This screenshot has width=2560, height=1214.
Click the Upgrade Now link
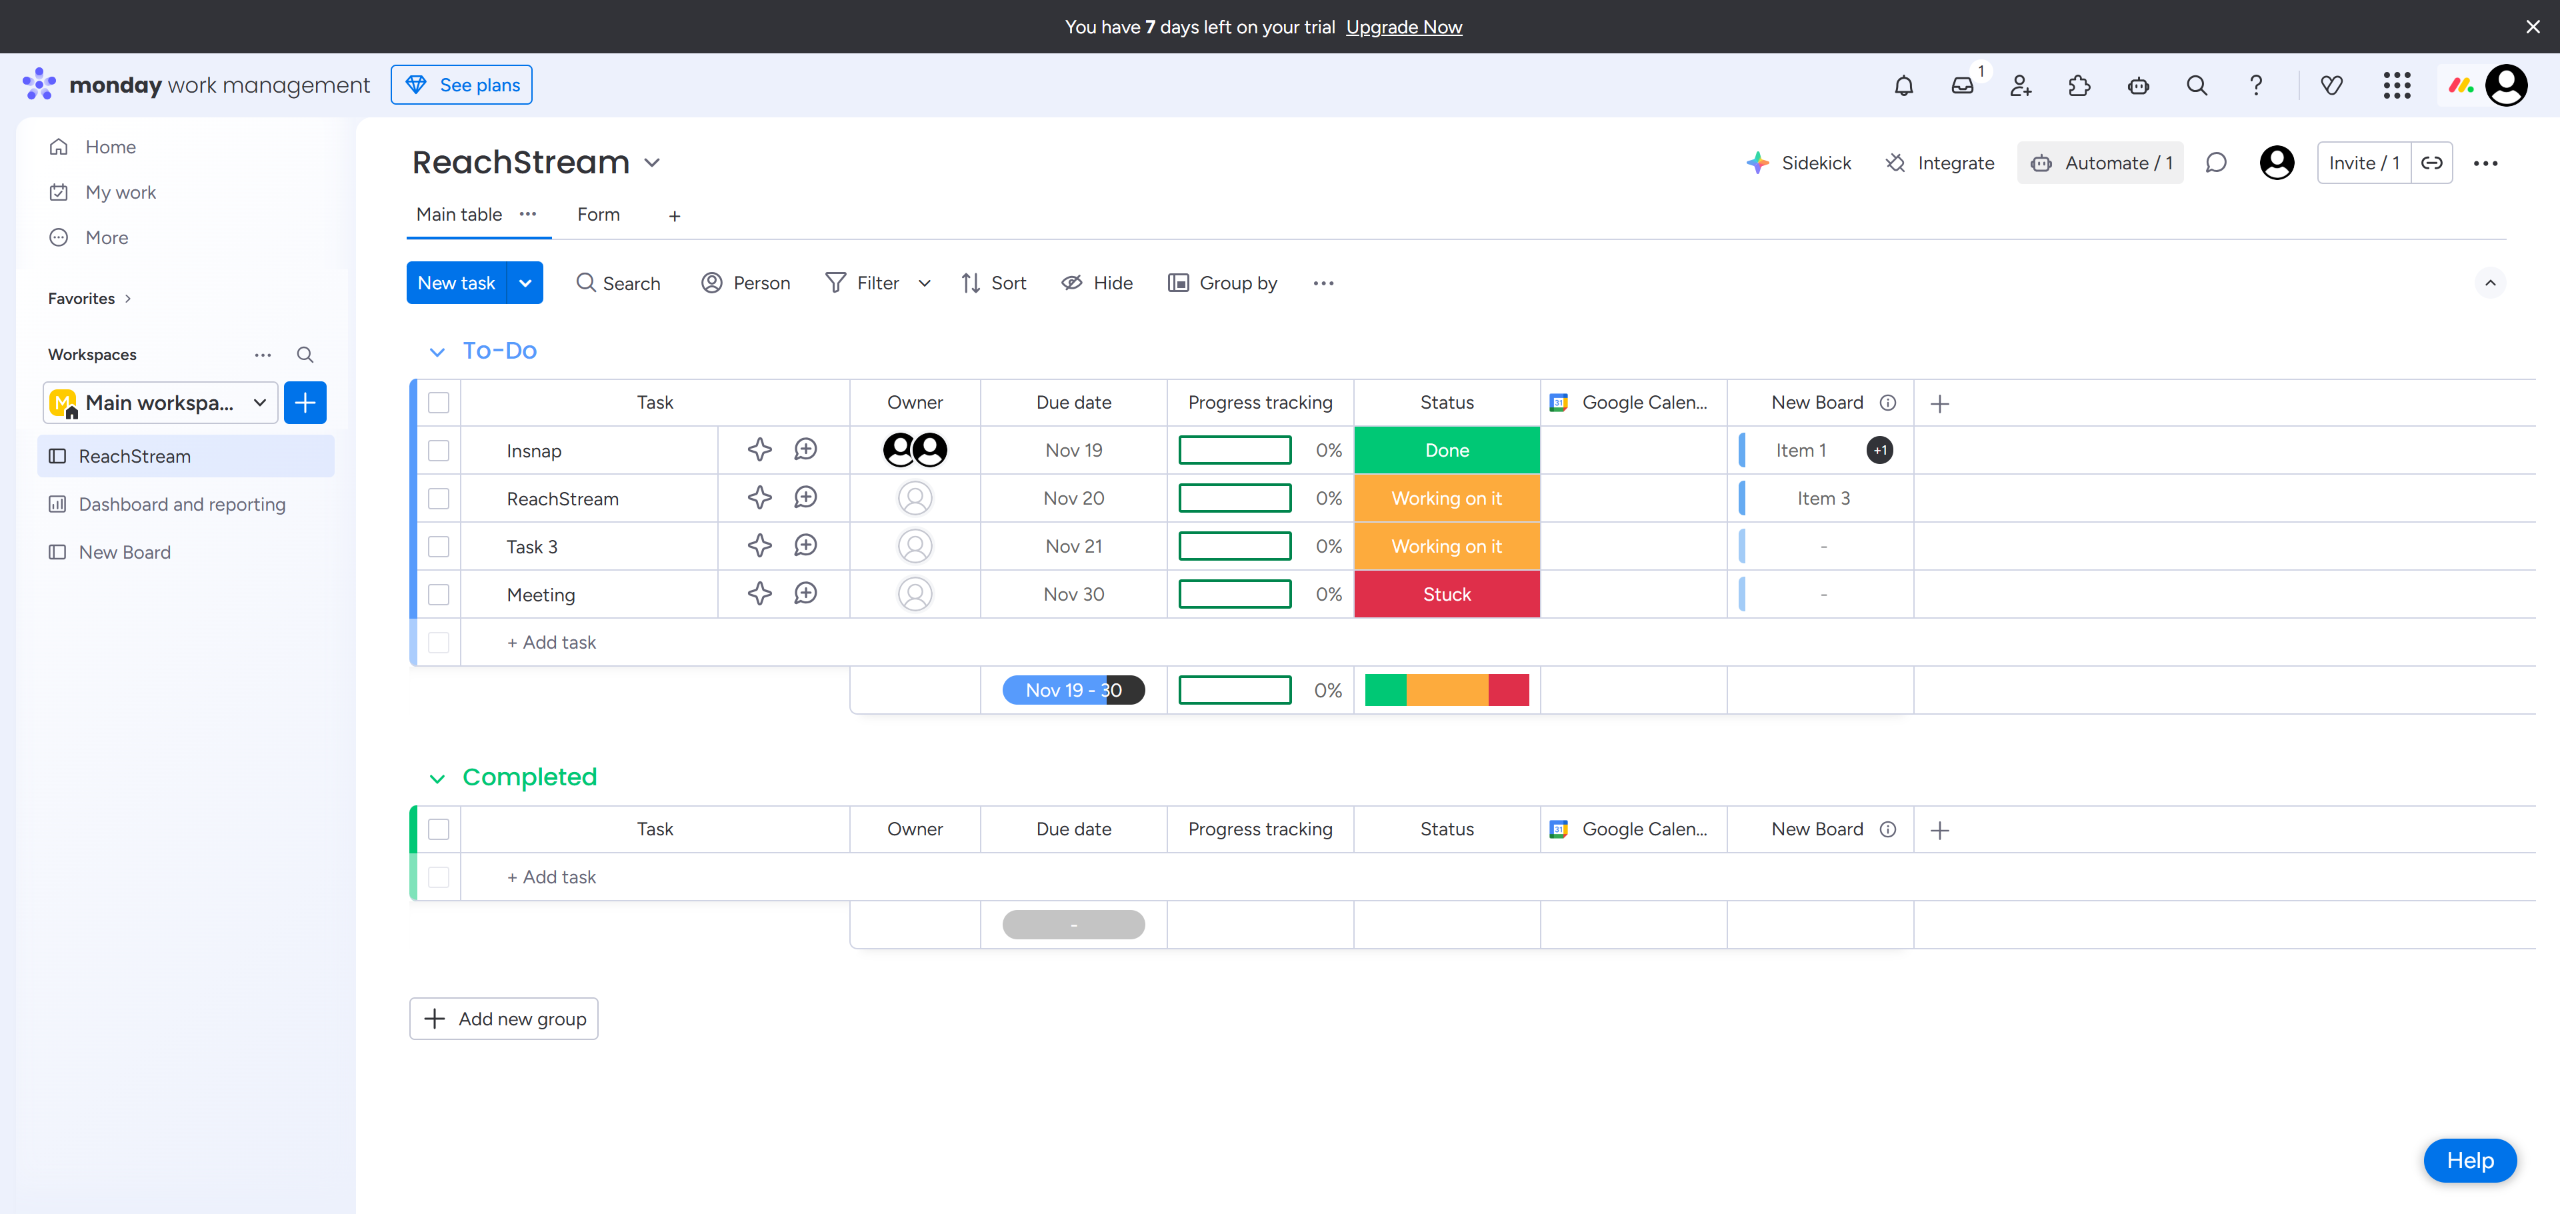point(1403,27)
